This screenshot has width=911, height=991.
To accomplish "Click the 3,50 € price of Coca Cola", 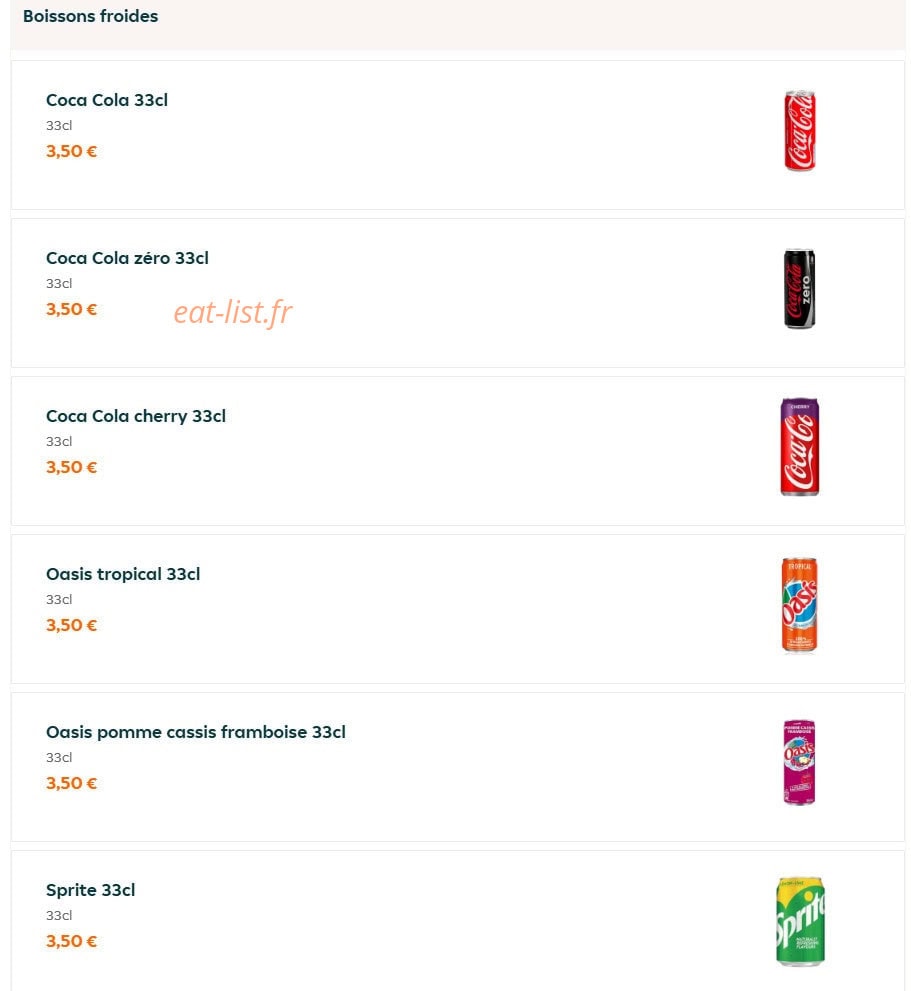I will [71, 151].
